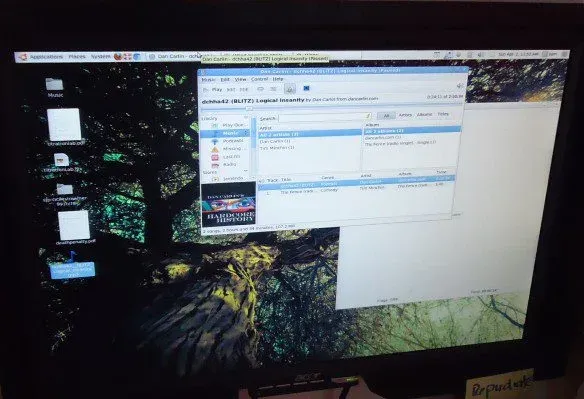584x399 pixels.
Task: Select the highlighted audio file on desktop
Action: click(x=72, y=265)
